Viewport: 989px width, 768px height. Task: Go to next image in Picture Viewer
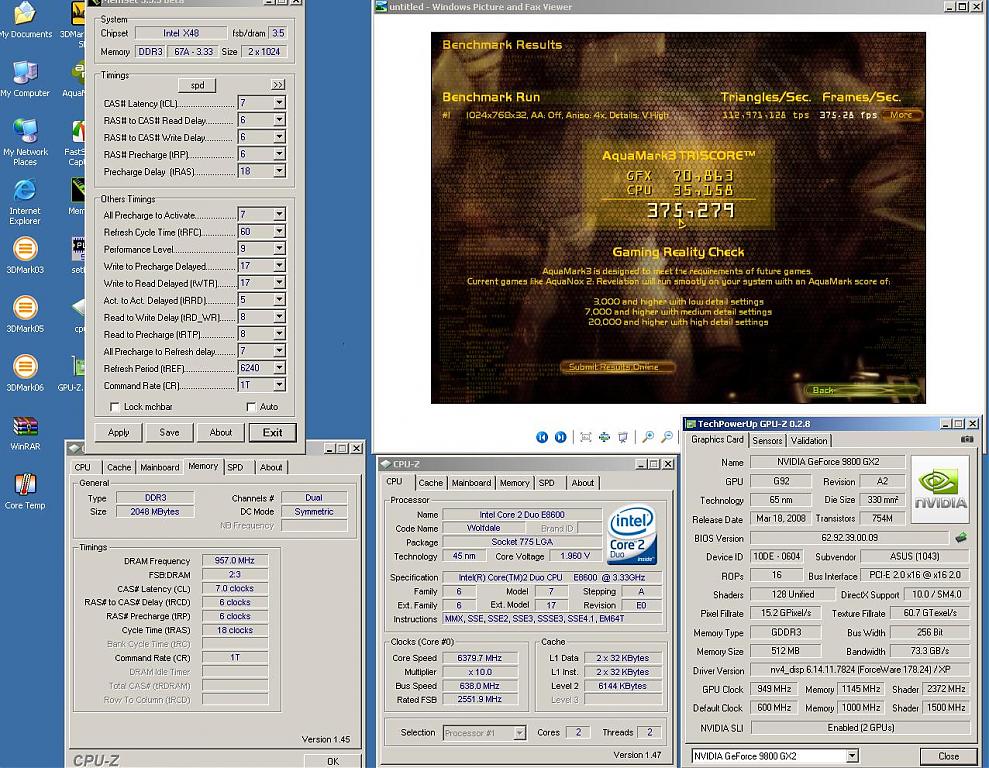click(560, 437)
